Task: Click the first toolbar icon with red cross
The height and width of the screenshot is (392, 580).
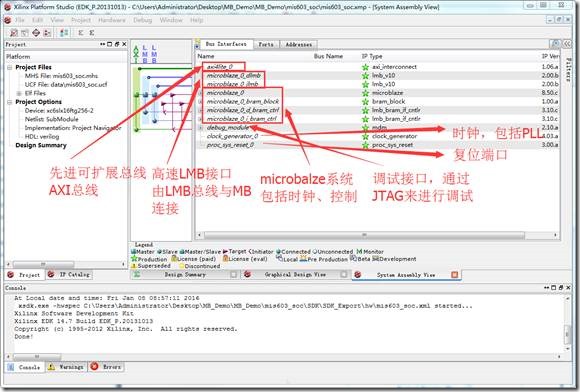Action: pos(14,33)
